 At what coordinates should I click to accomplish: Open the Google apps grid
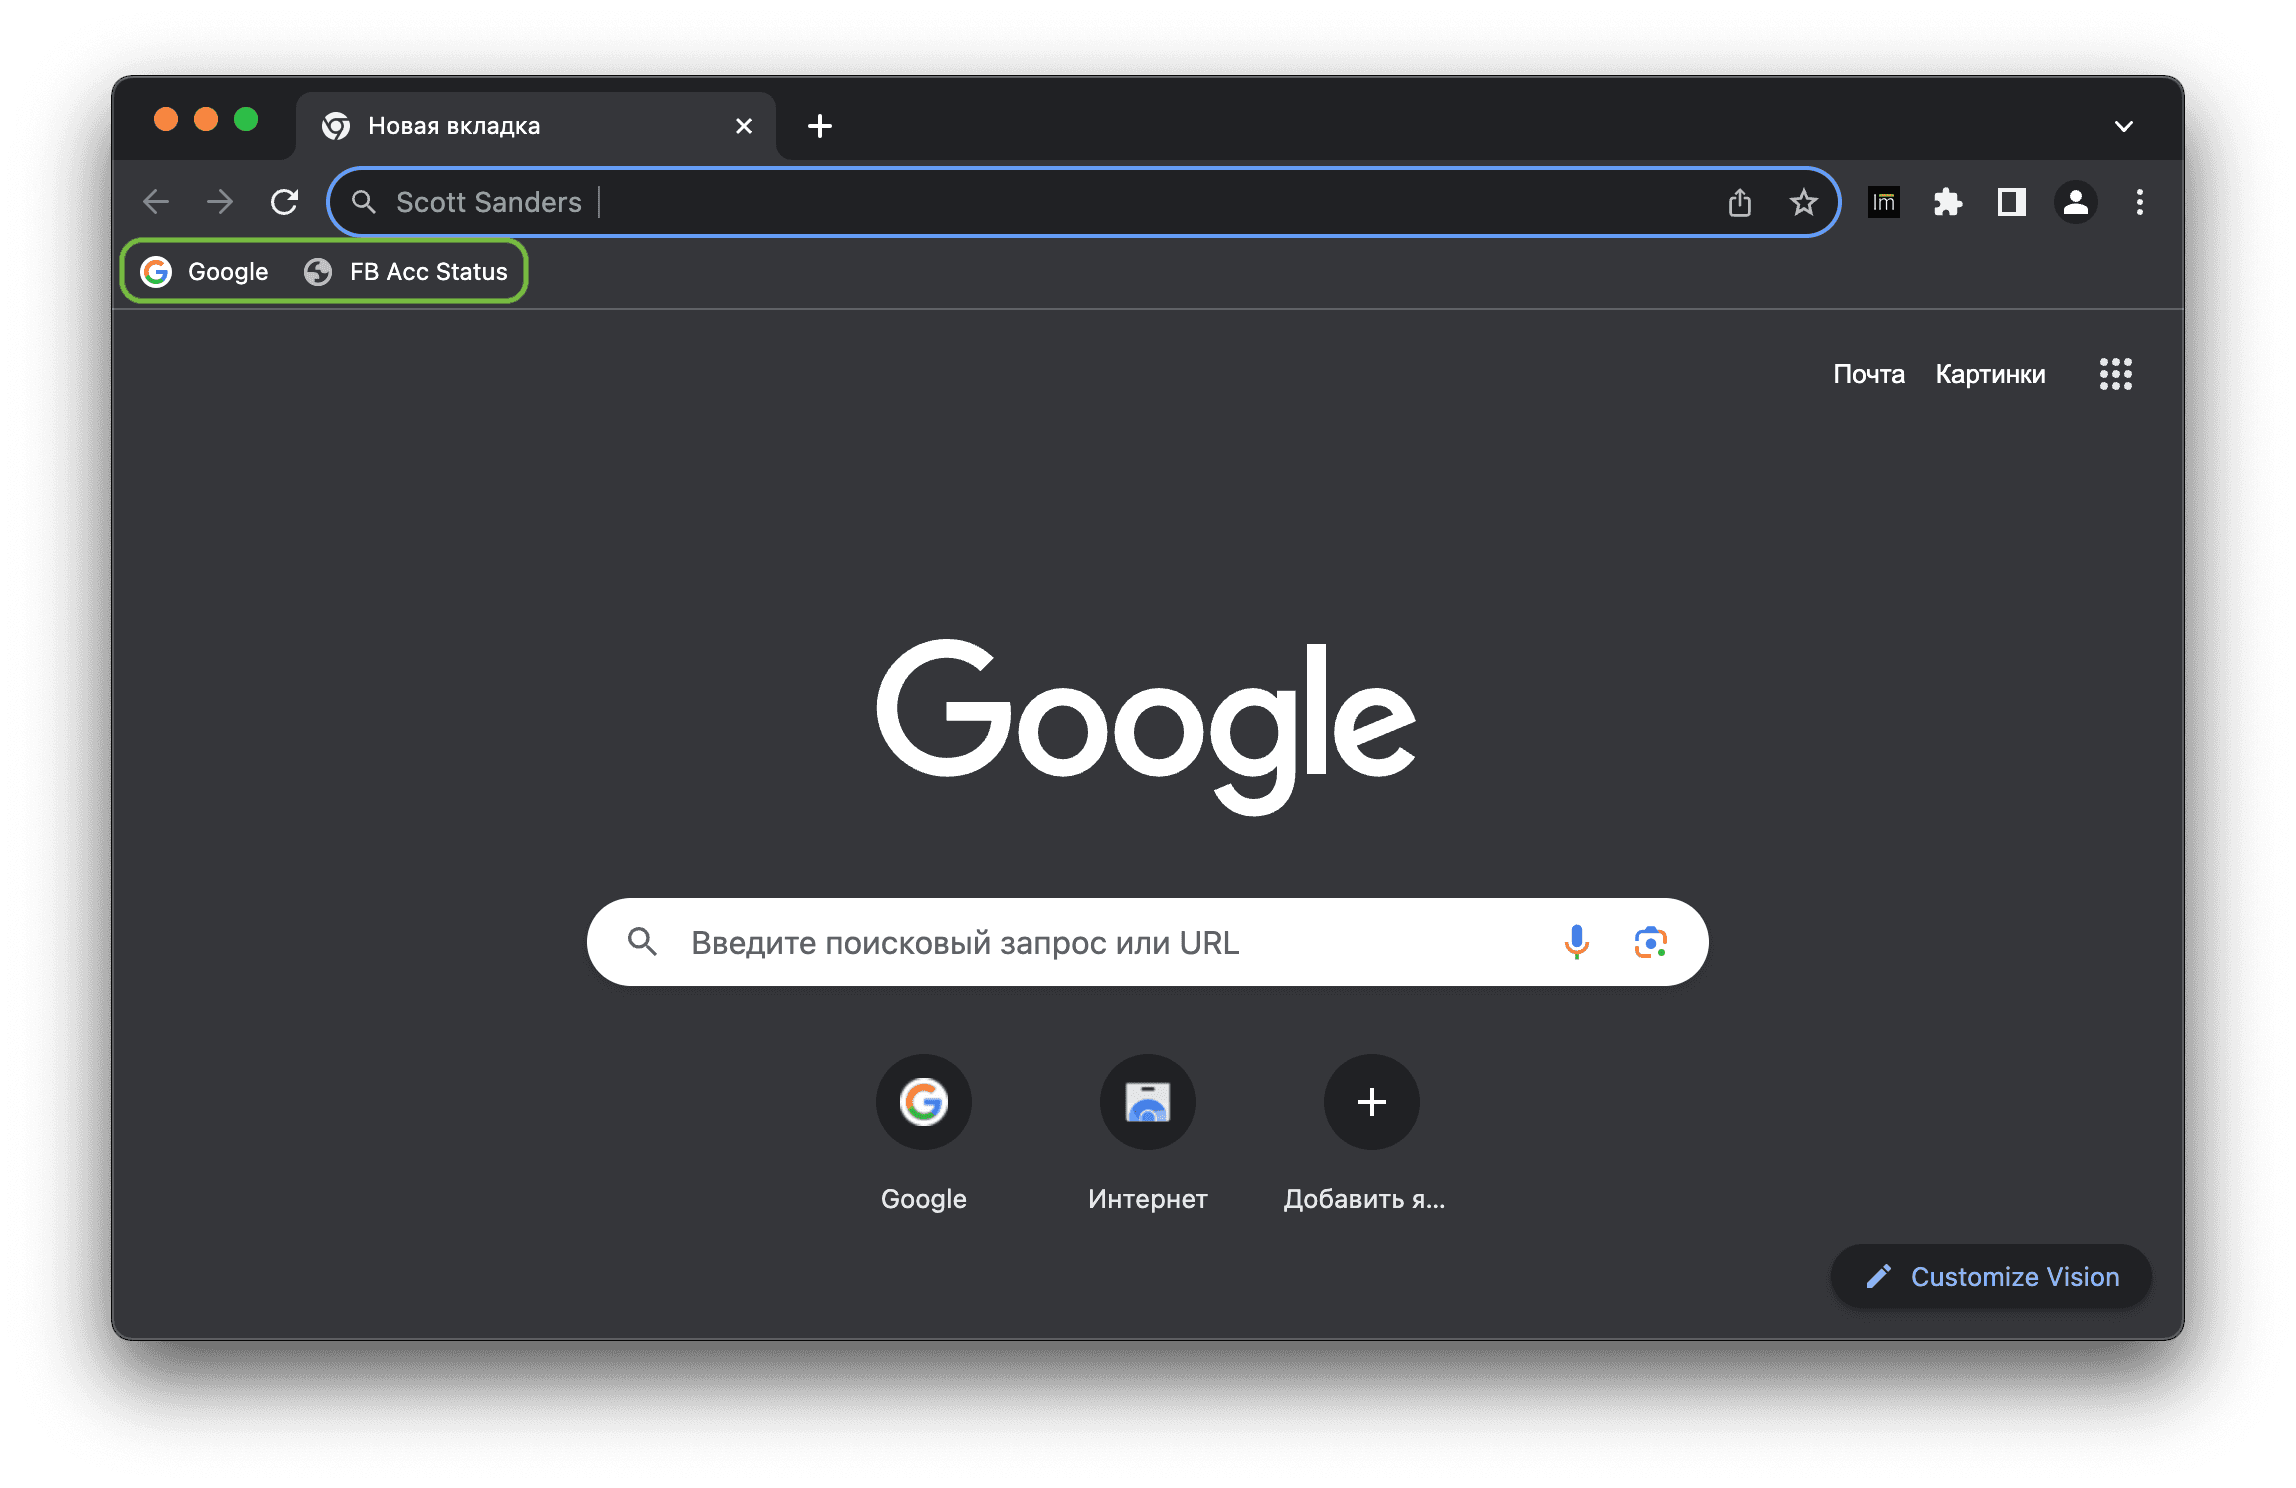pyautogui.click(x=2115, y=374)
